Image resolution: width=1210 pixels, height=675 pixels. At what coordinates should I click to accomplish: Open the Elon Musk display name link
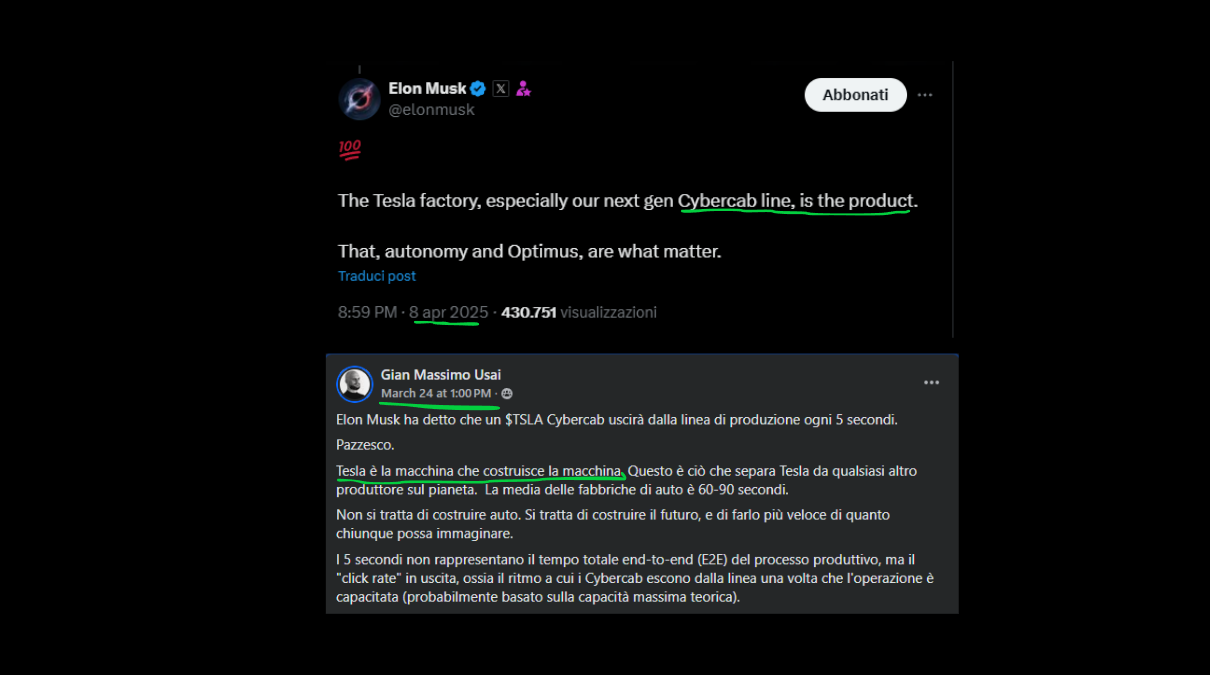coord(427,89)
